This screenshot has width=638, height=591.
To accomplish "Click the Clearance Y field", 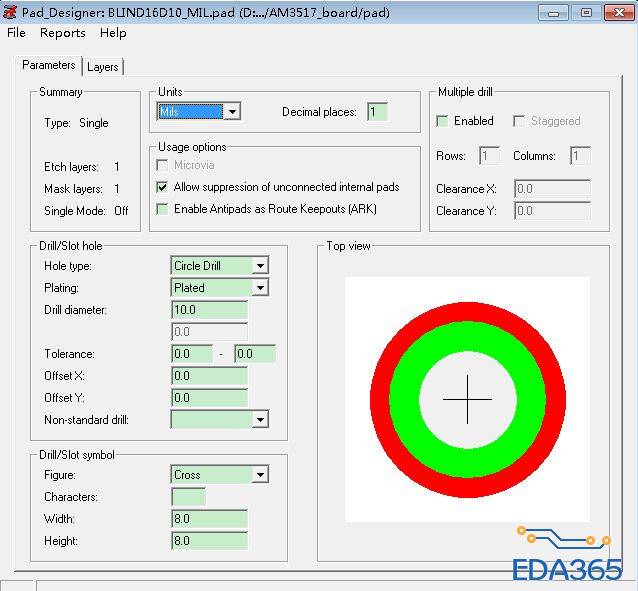I will tap(552, 211).
